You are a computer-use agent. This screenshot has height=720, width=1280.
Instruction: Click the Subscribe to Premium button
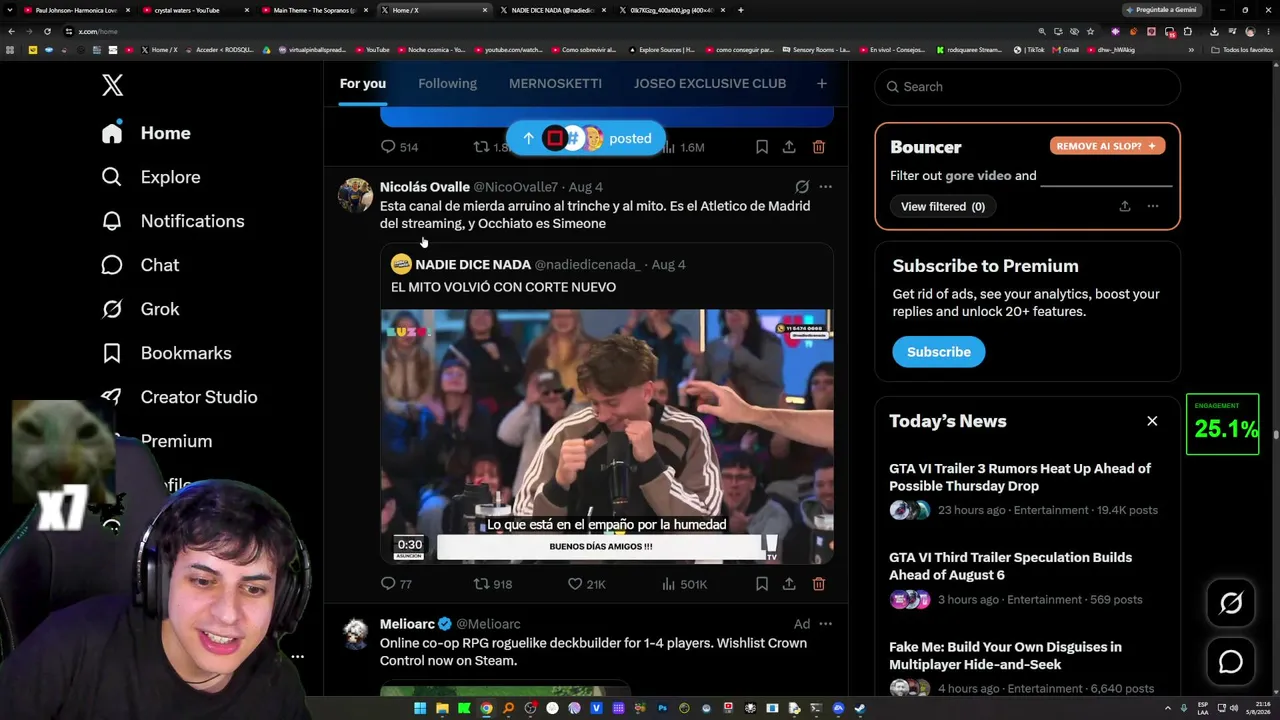(939, 352)
